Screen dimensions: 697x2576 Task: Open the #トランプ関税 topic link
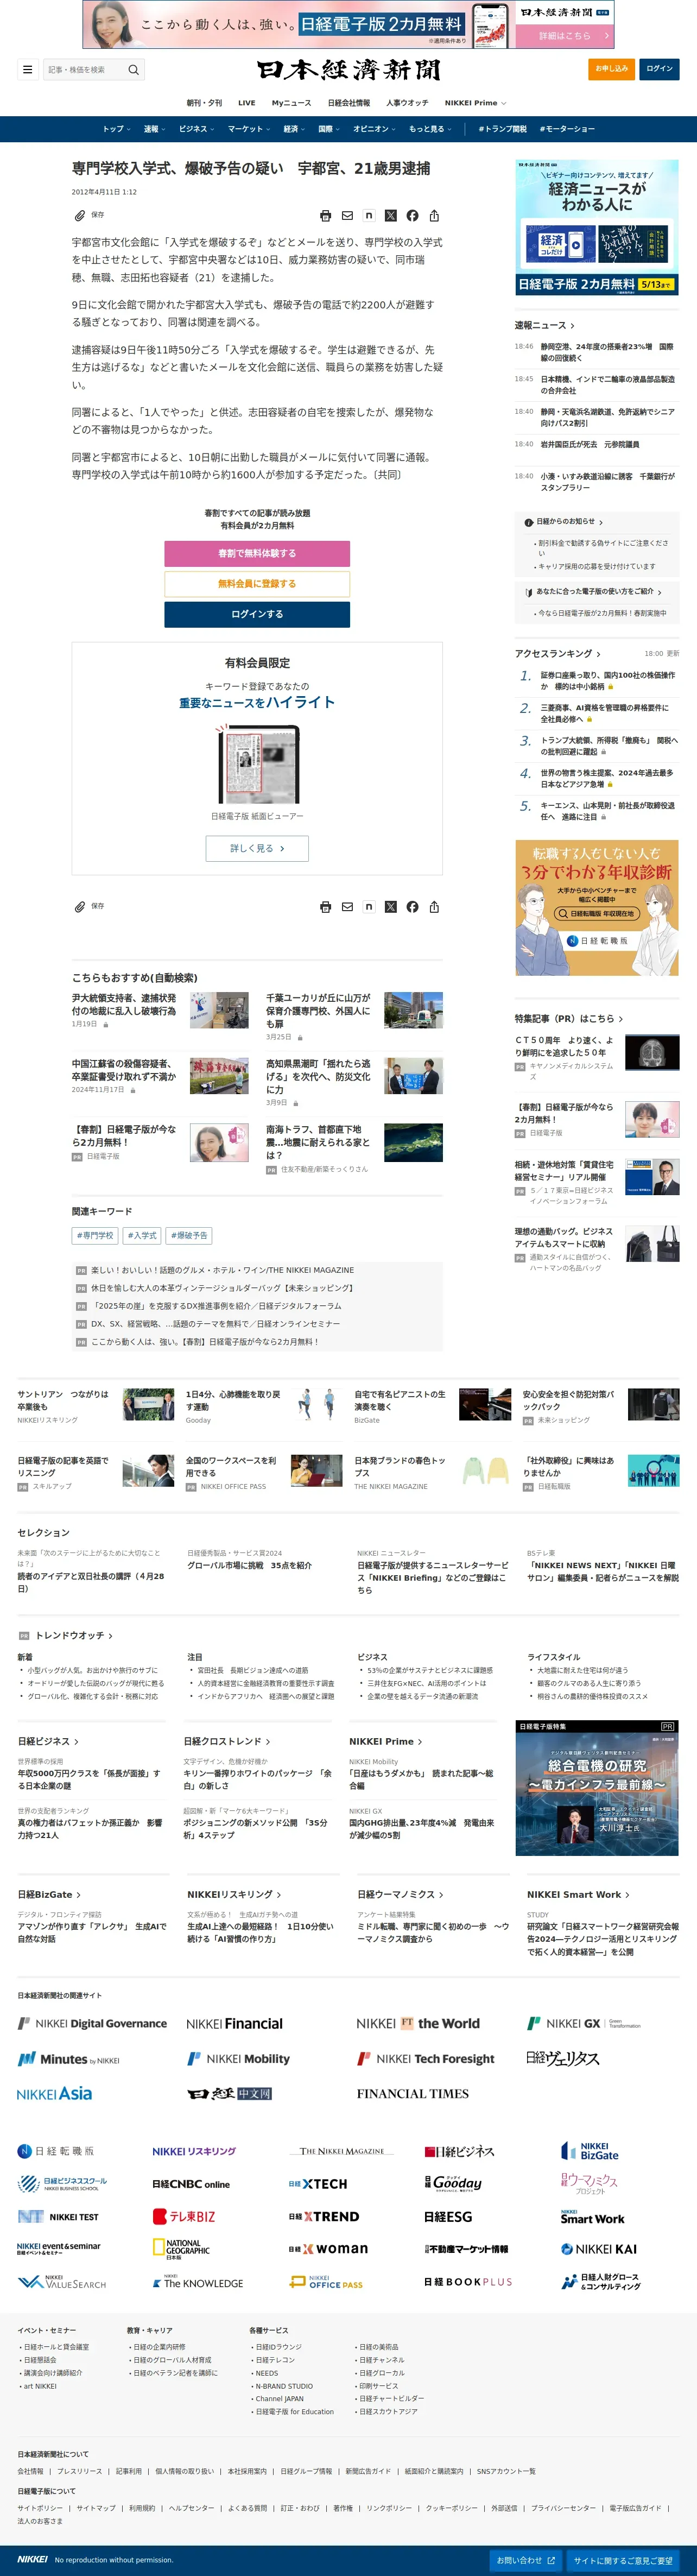pyautogui.click(x=502, y=129)
